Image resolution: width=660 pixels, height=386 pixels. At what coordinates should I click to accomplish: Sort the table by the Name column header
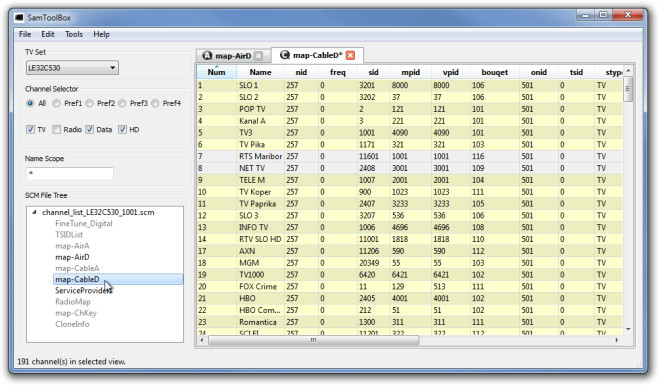pyautogui.click(x=260, y=72)
